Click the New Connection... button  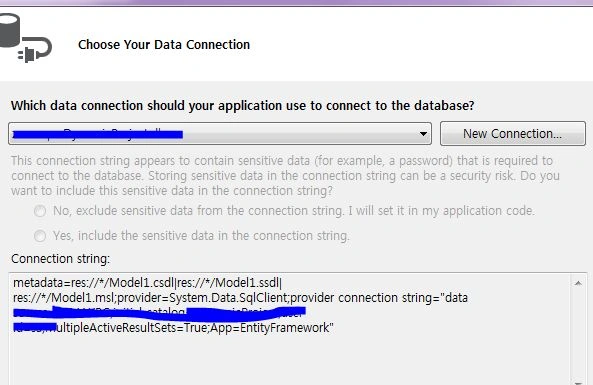tap(512, 134)
